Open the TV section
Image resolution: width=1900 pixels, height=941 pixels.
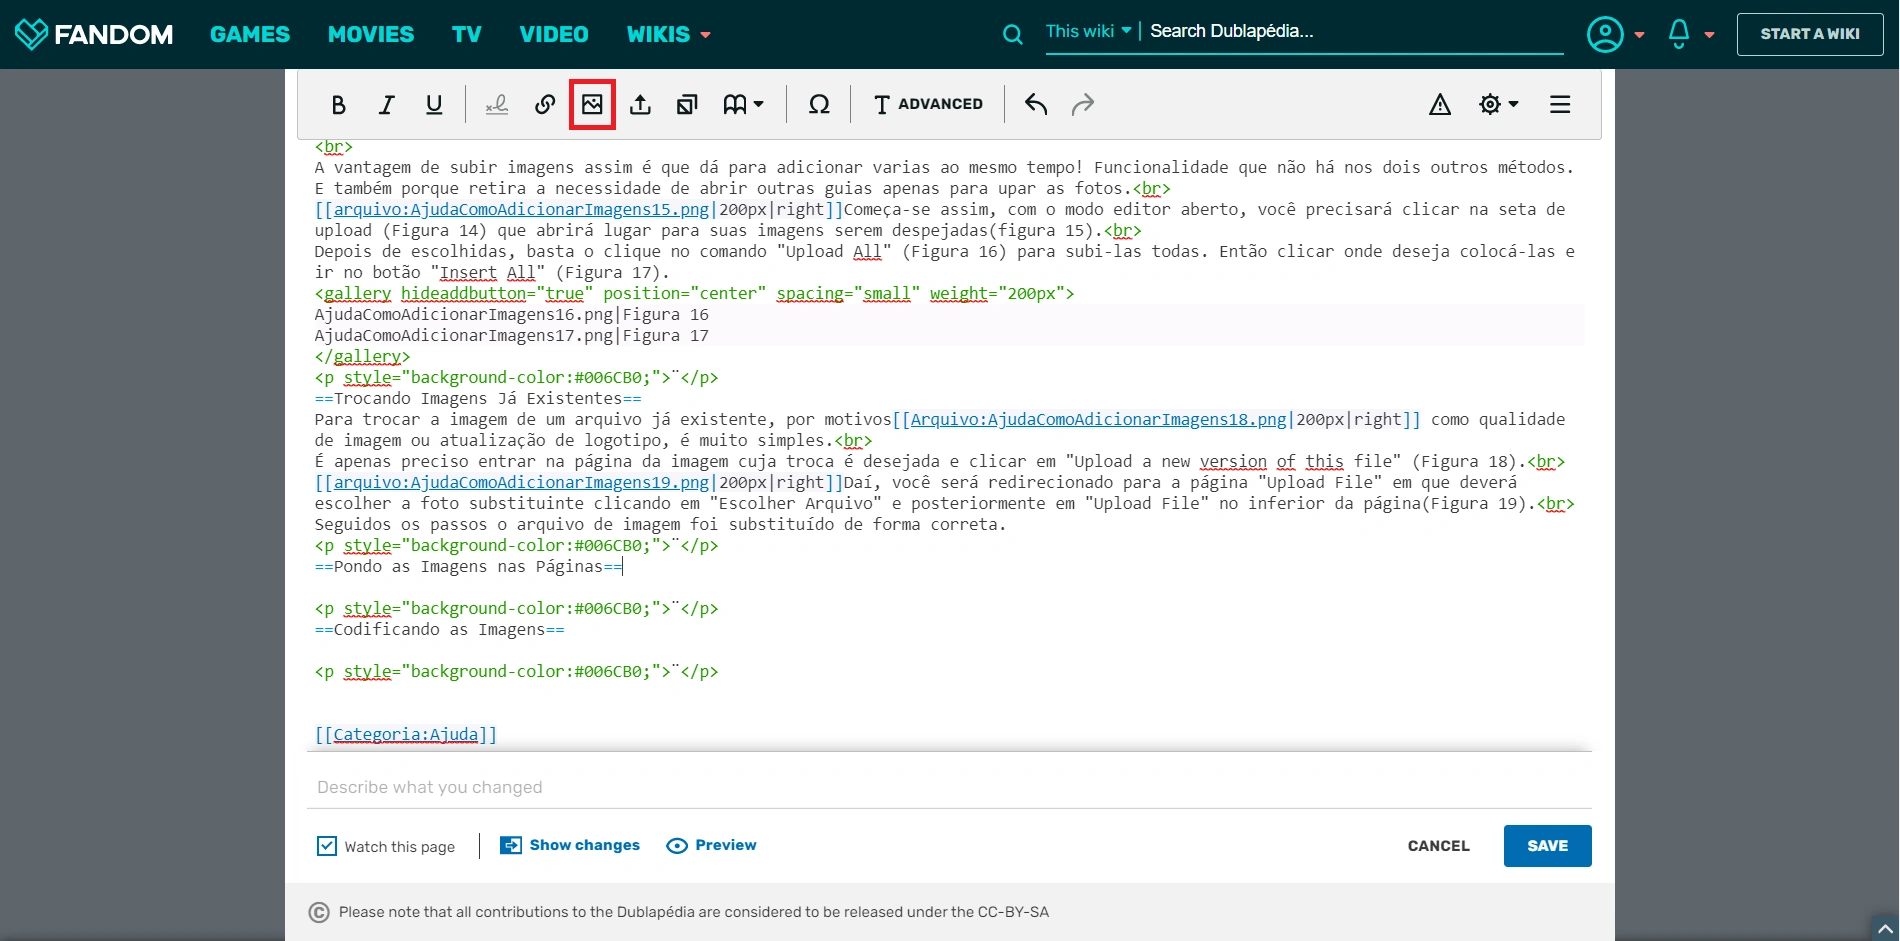[x=467, y=34]
